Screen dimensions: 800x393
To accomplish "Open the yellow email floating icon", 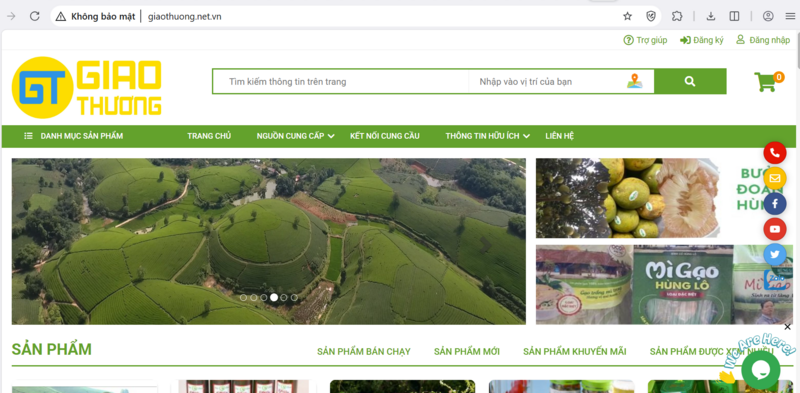I will click(774, 178).
